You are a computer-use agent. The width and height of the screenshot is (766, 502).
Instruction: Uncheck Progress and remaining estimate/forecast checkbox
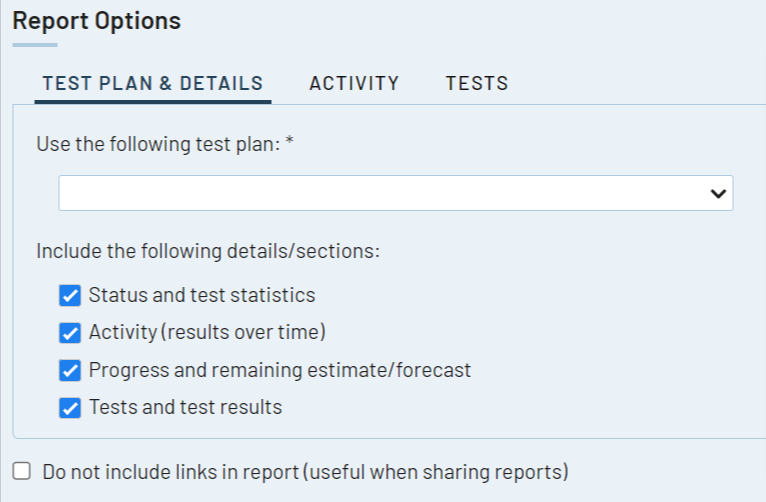click(x=70, y=370)
